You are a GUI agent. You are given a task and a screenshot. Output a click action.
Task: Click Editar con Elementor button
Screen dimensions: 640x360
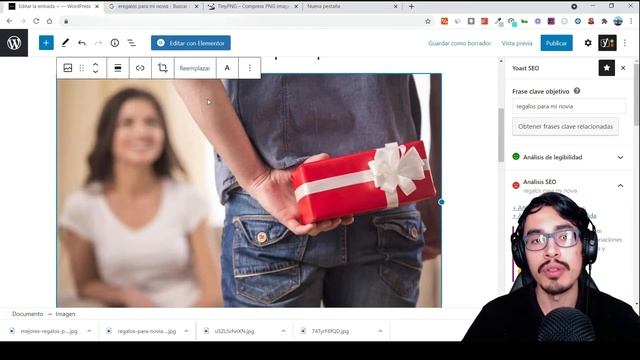(x=191, y=43)
